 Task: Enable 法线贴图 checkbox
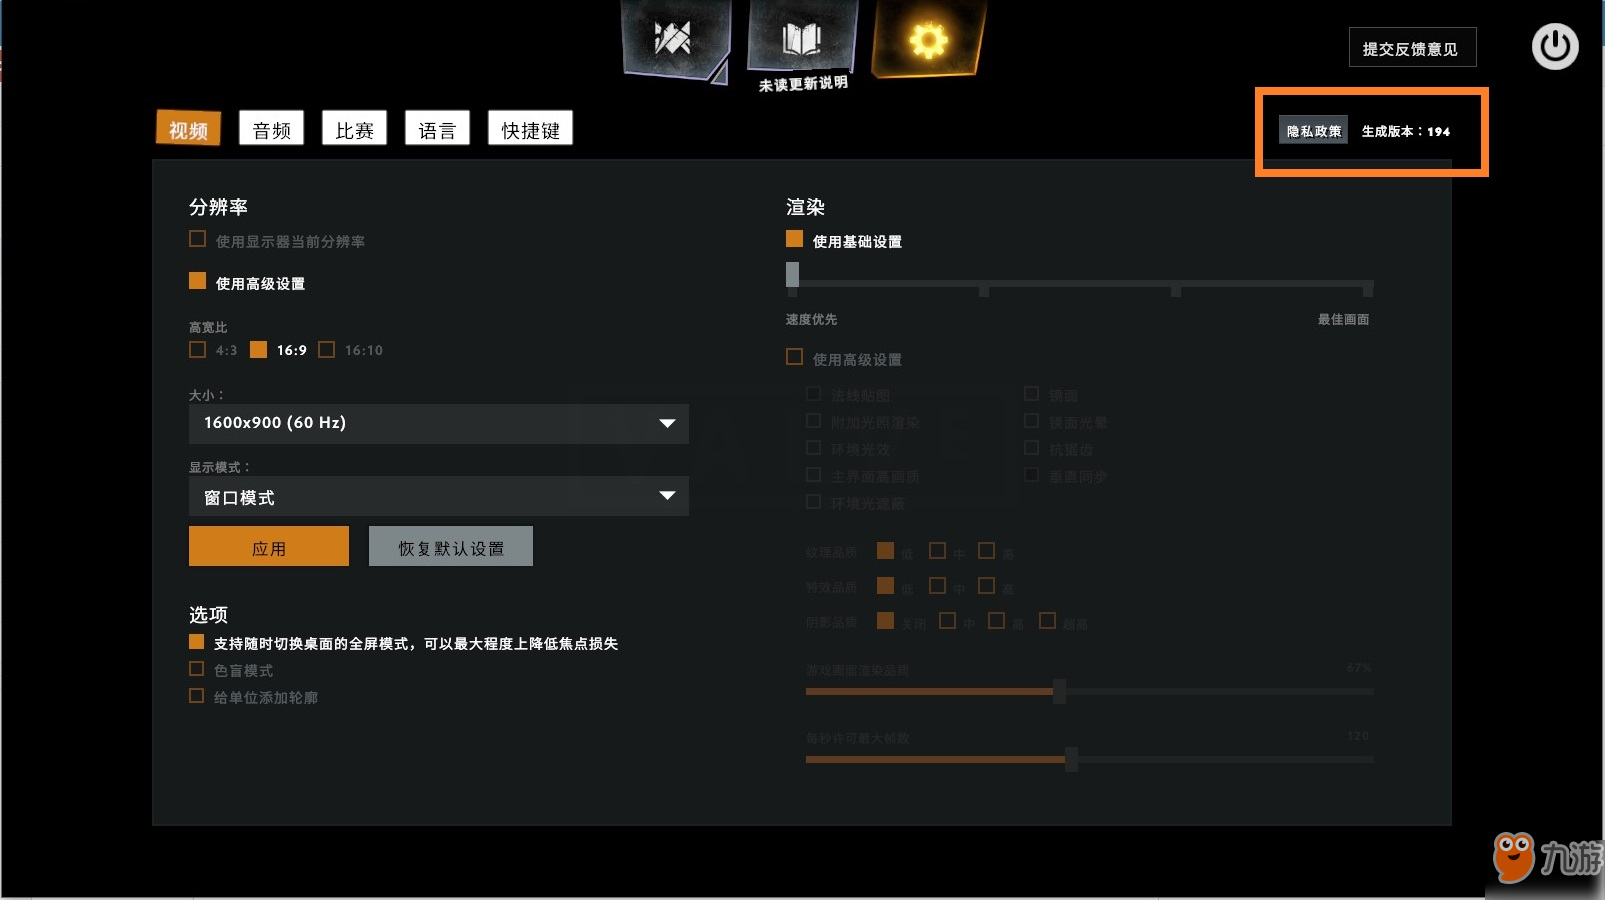point(813,394)
